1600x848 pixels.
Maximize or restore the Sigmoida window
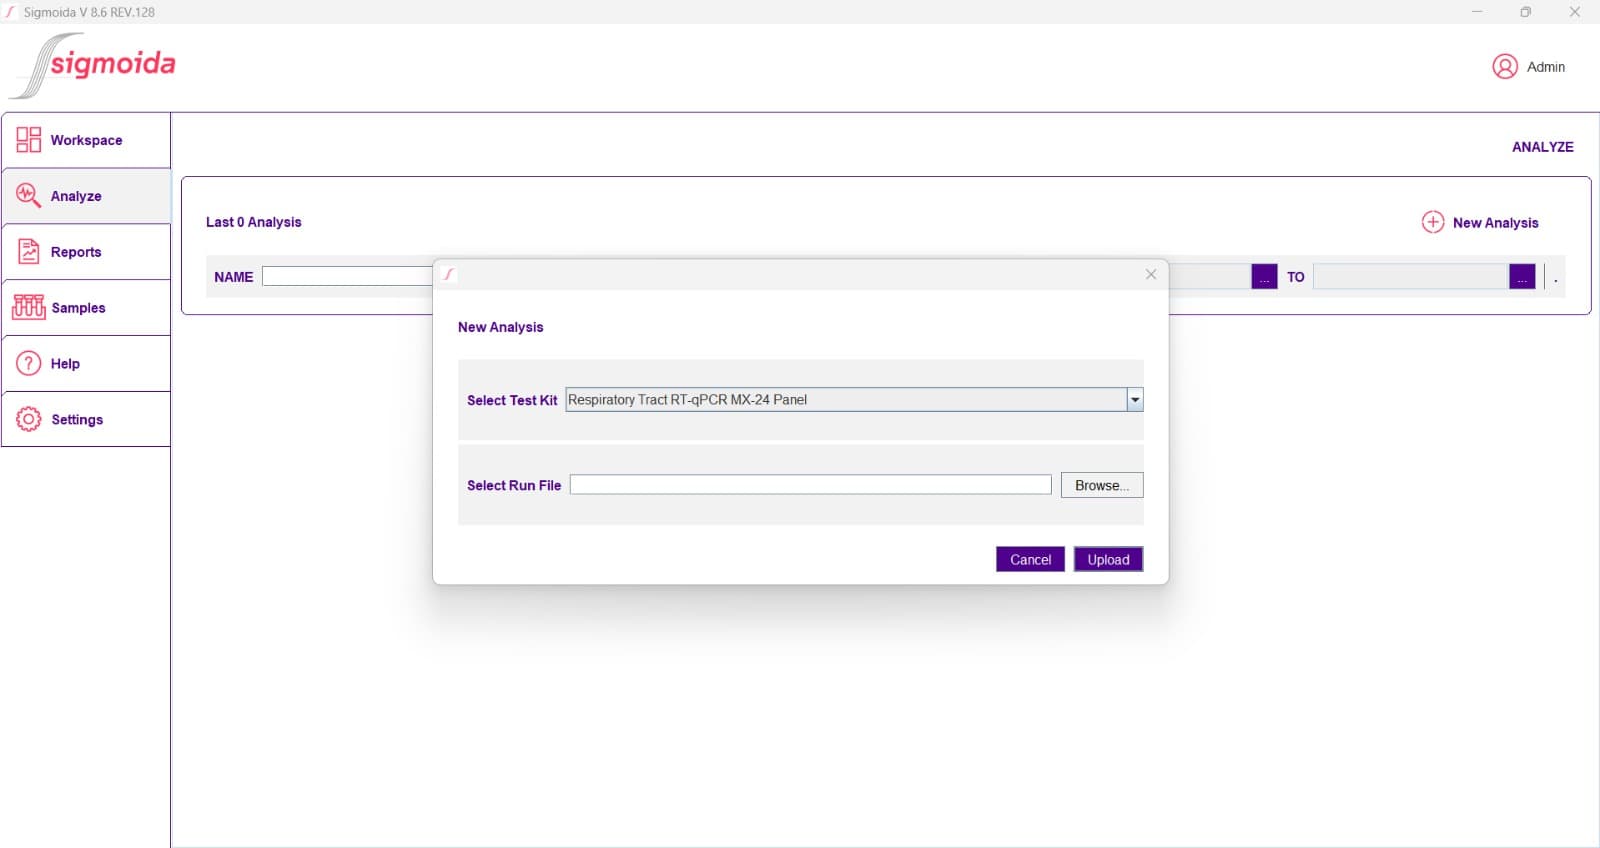click(1525, 12)
